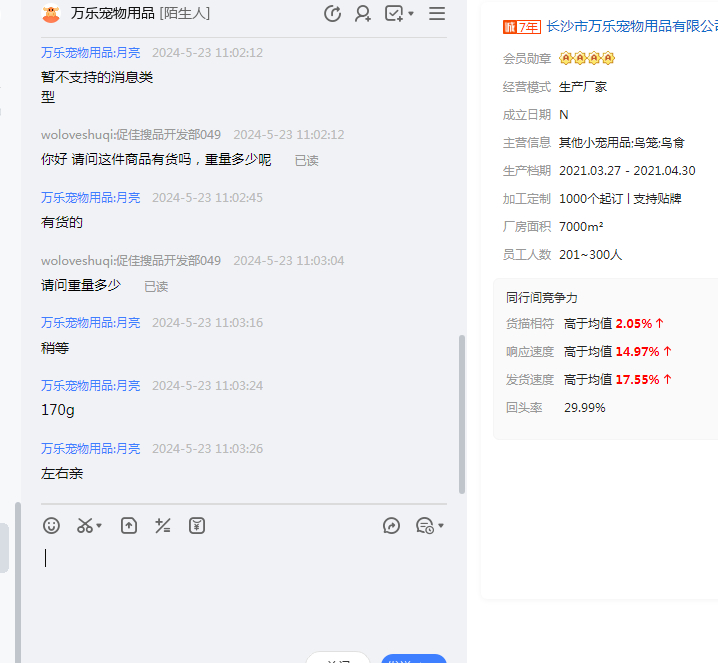
Task: Open the emoji picker
Action: 52,525
